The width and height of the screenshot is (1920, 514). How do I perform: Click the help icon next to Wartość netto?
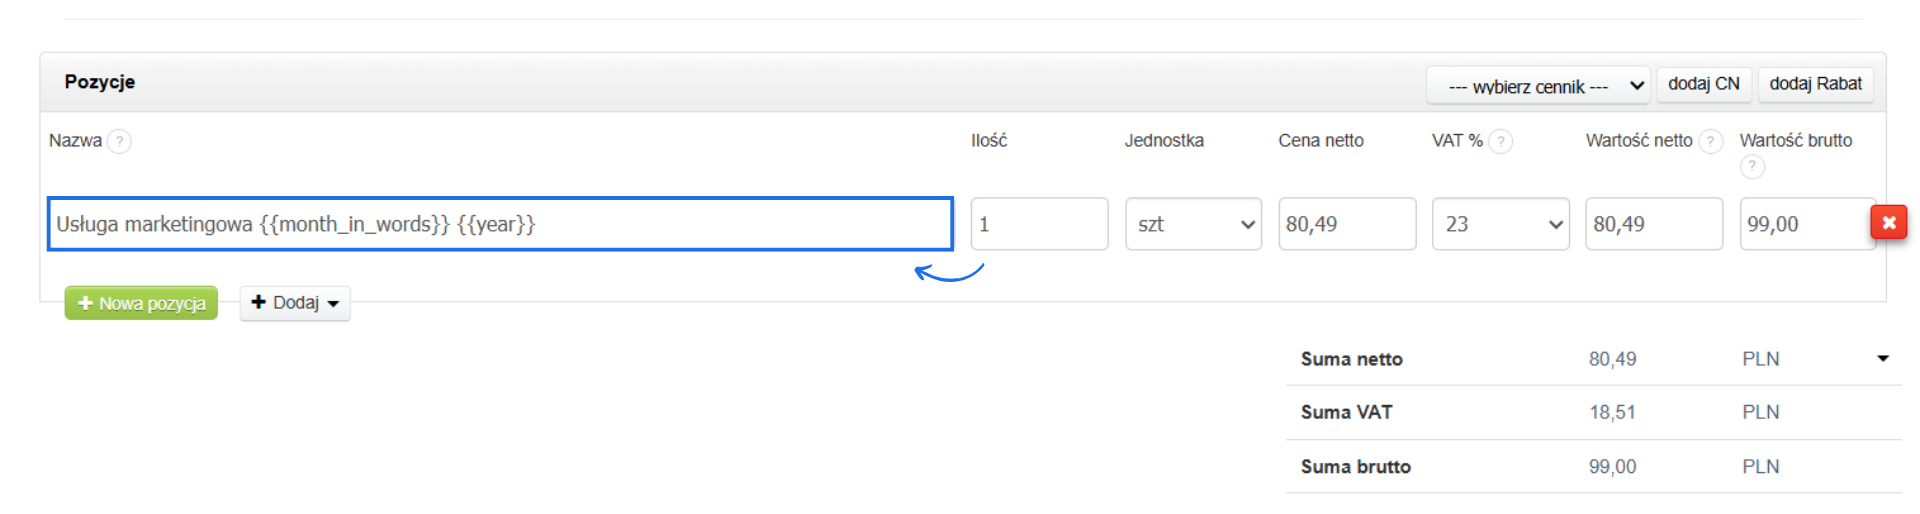[1711, 141]
